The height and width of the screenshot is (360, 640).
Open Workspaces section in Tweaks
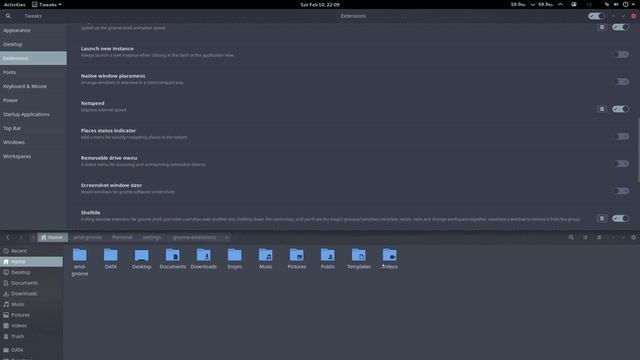33,156
